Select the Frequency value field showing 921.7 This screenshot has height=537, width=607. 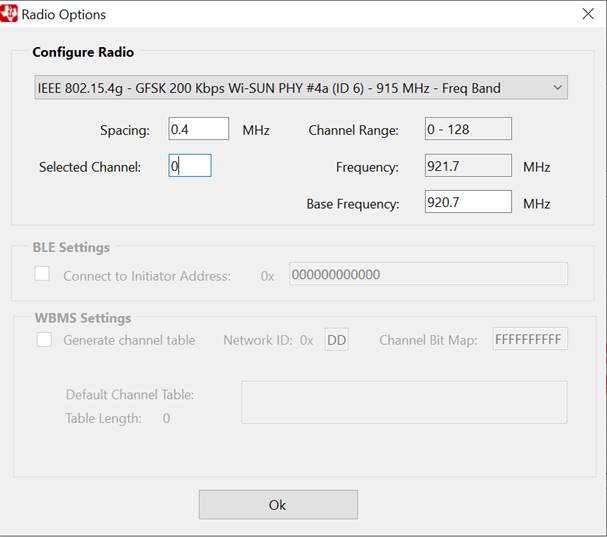pos(468,166)
